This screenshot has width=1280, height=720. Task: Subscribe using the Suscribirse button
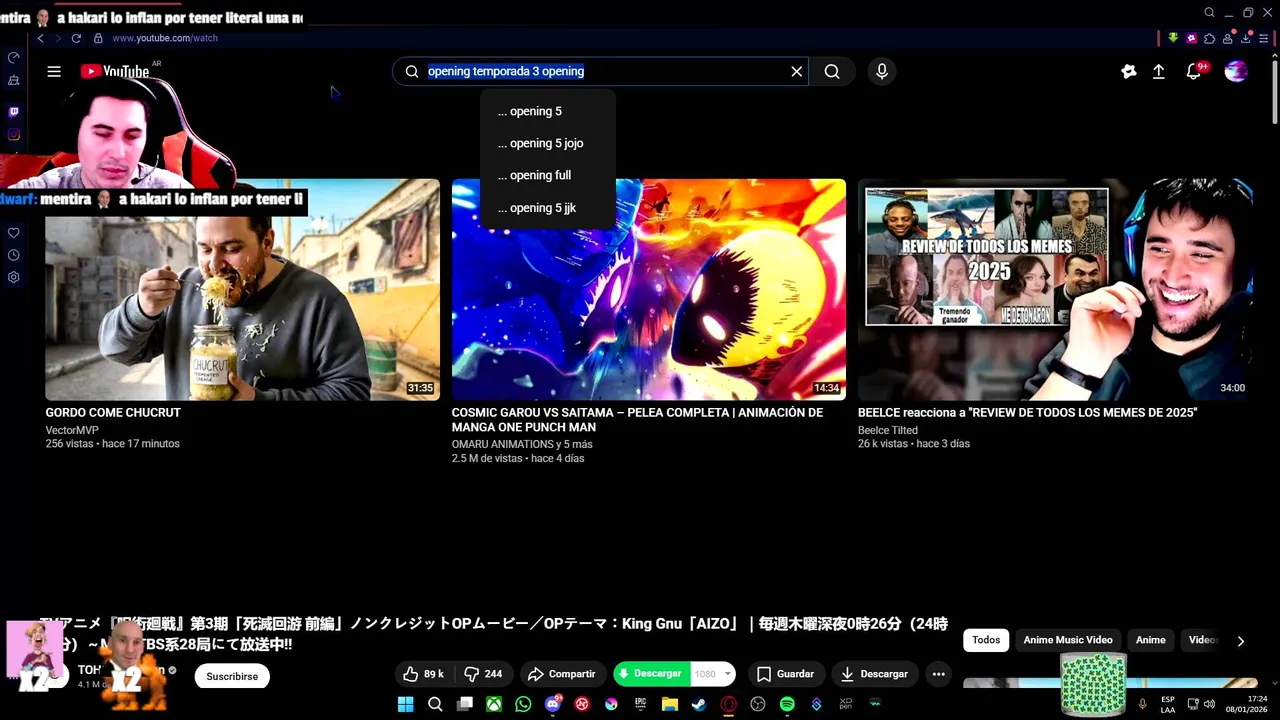pos(232,676)
